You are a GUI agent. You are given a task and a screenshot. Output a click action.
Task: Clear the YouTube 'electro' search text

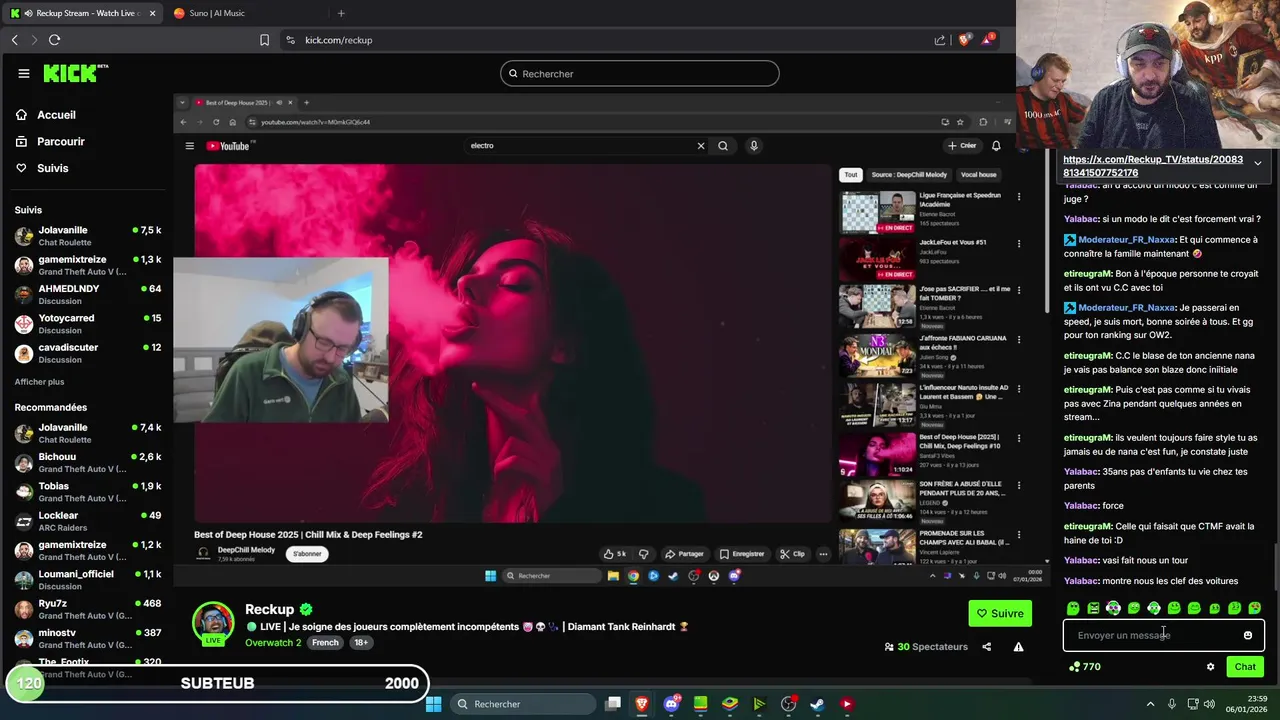point(701,146)
